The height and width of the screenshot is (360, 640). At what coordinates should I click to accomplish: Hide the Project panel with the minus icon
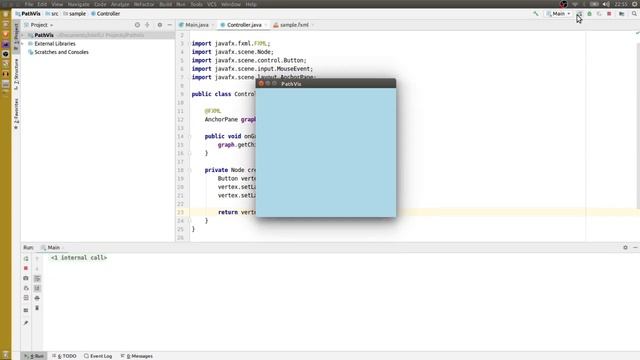[x=170, y=25]
